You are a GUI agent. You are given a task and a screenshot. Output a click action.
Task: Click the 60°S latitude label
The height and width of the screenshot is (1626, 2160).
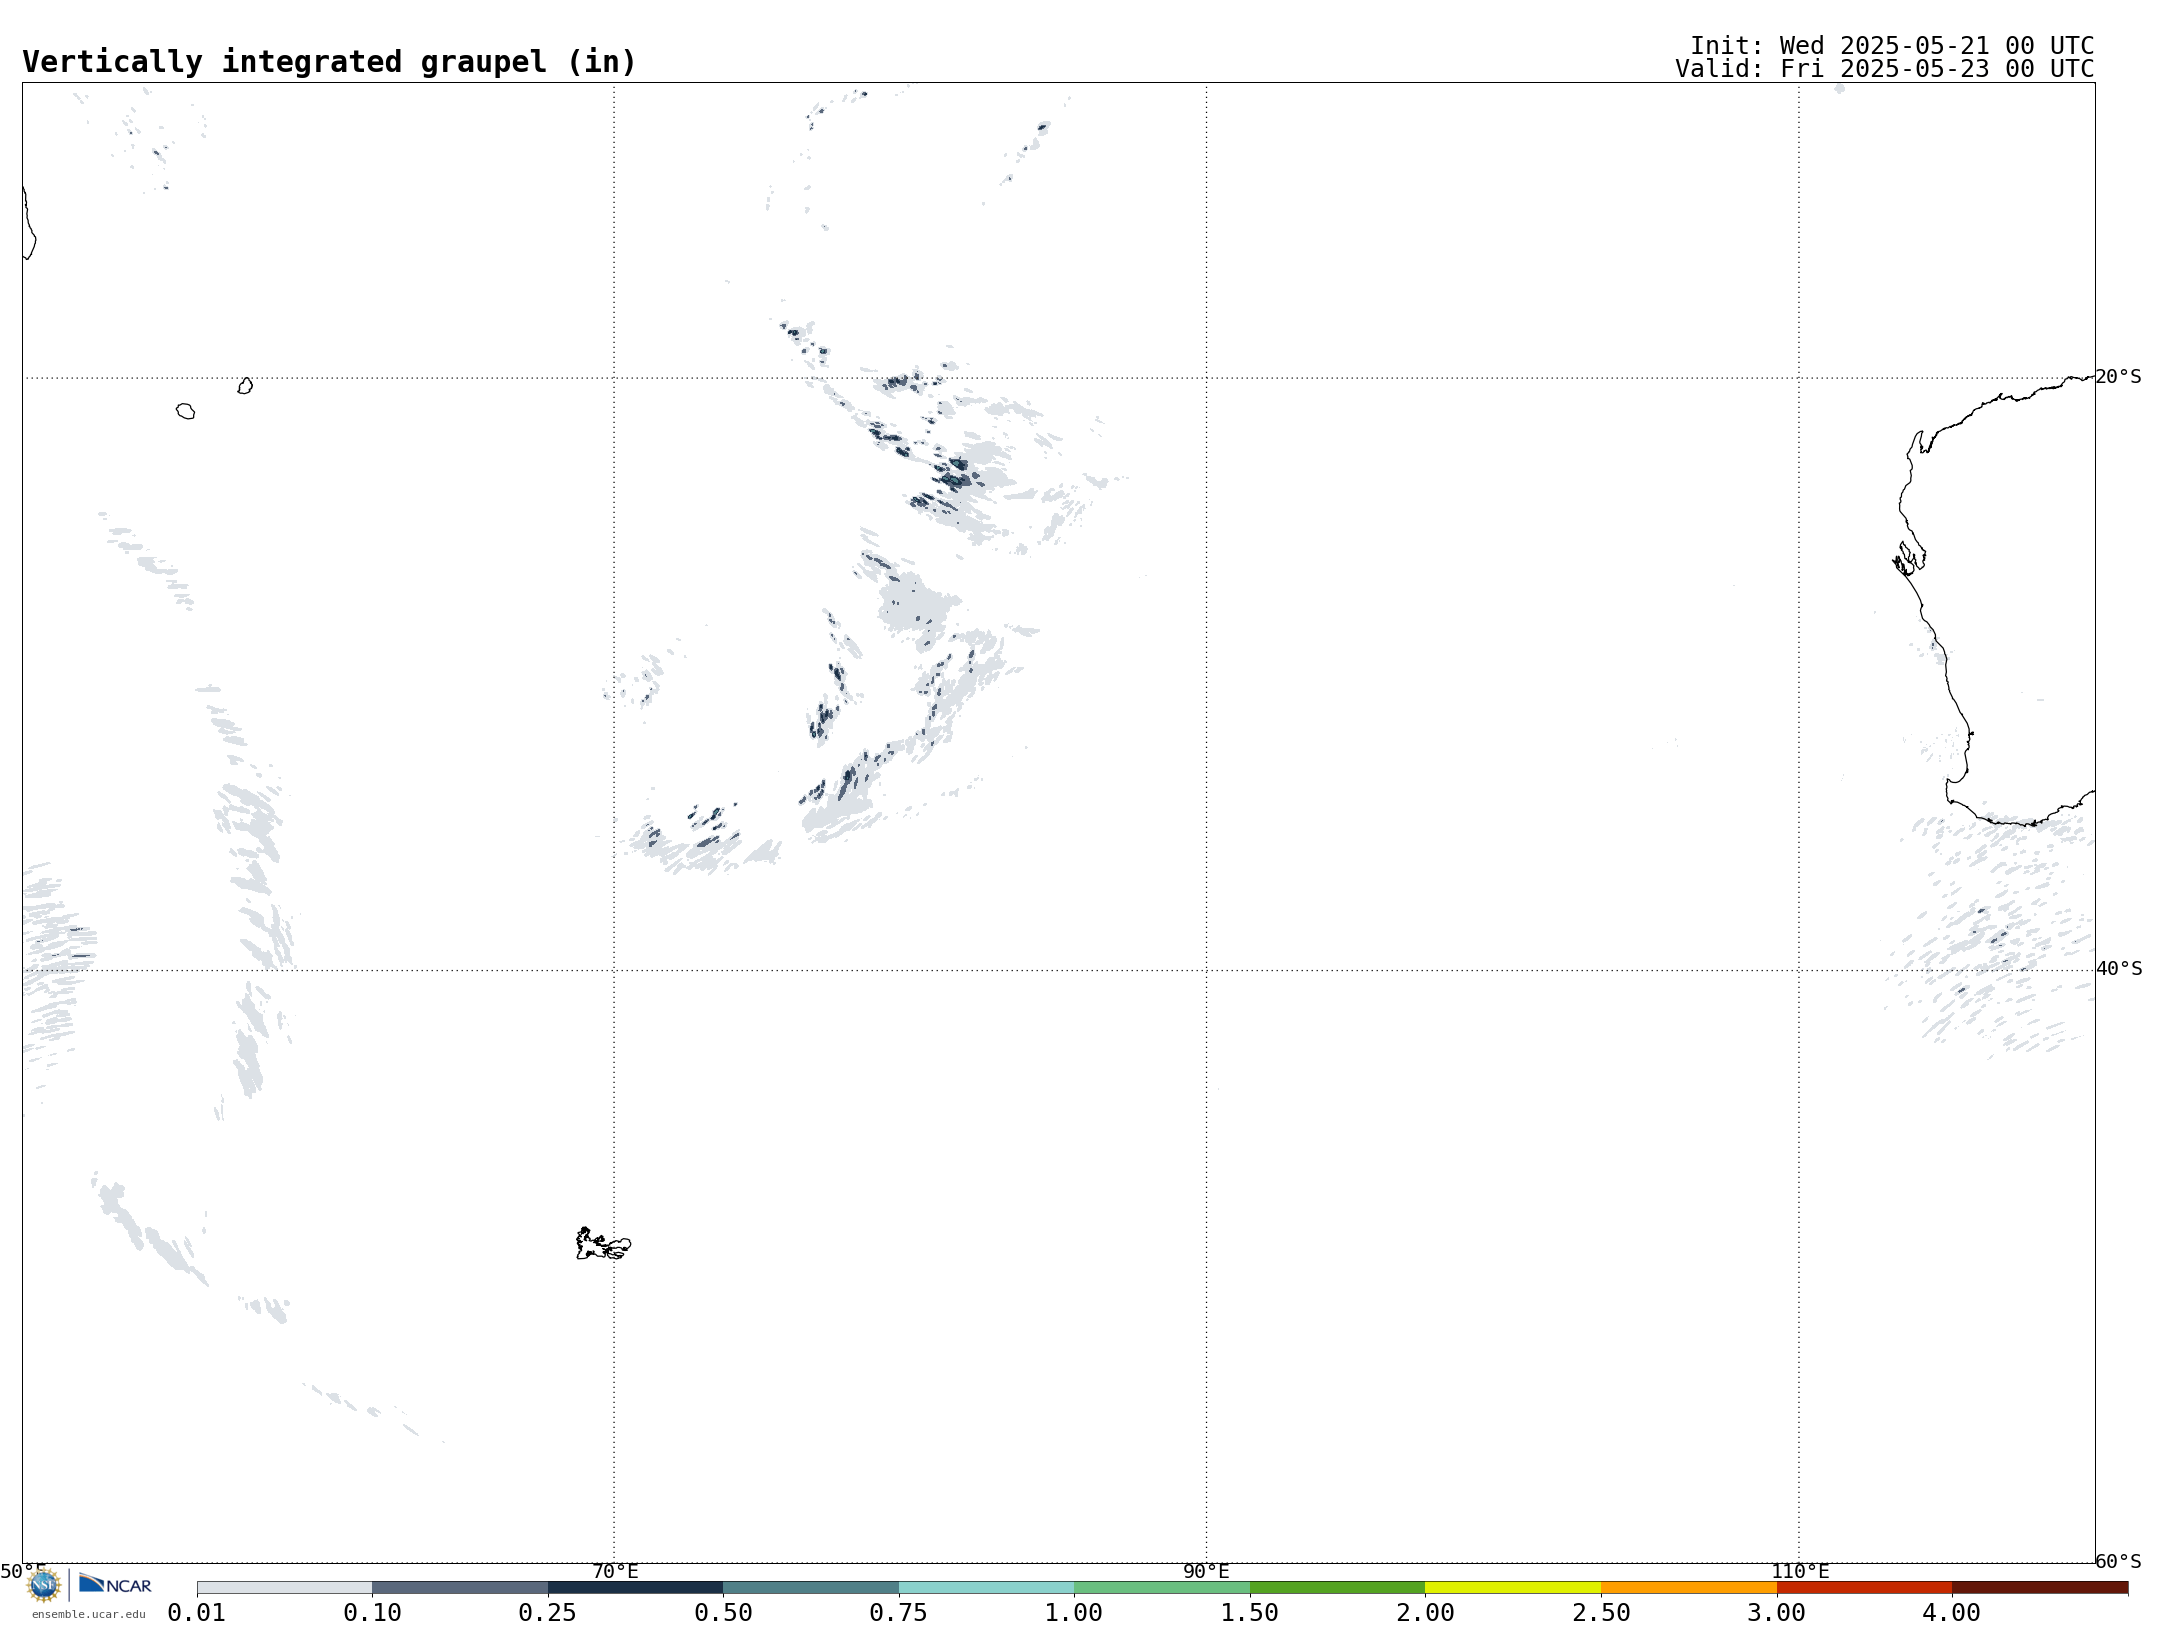point(2118,1561)
